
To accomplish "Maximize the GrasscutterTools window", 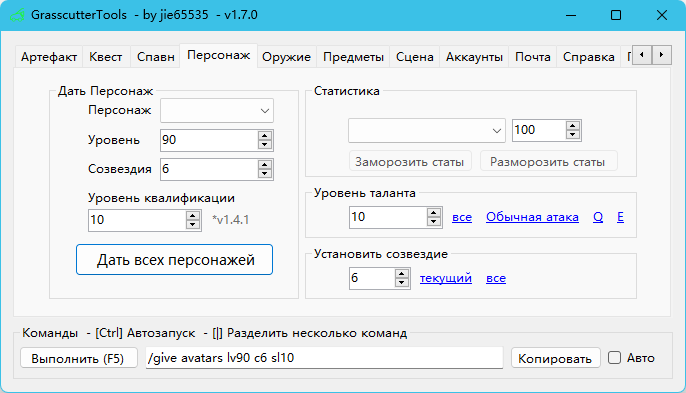I will [x=616, y=15].
